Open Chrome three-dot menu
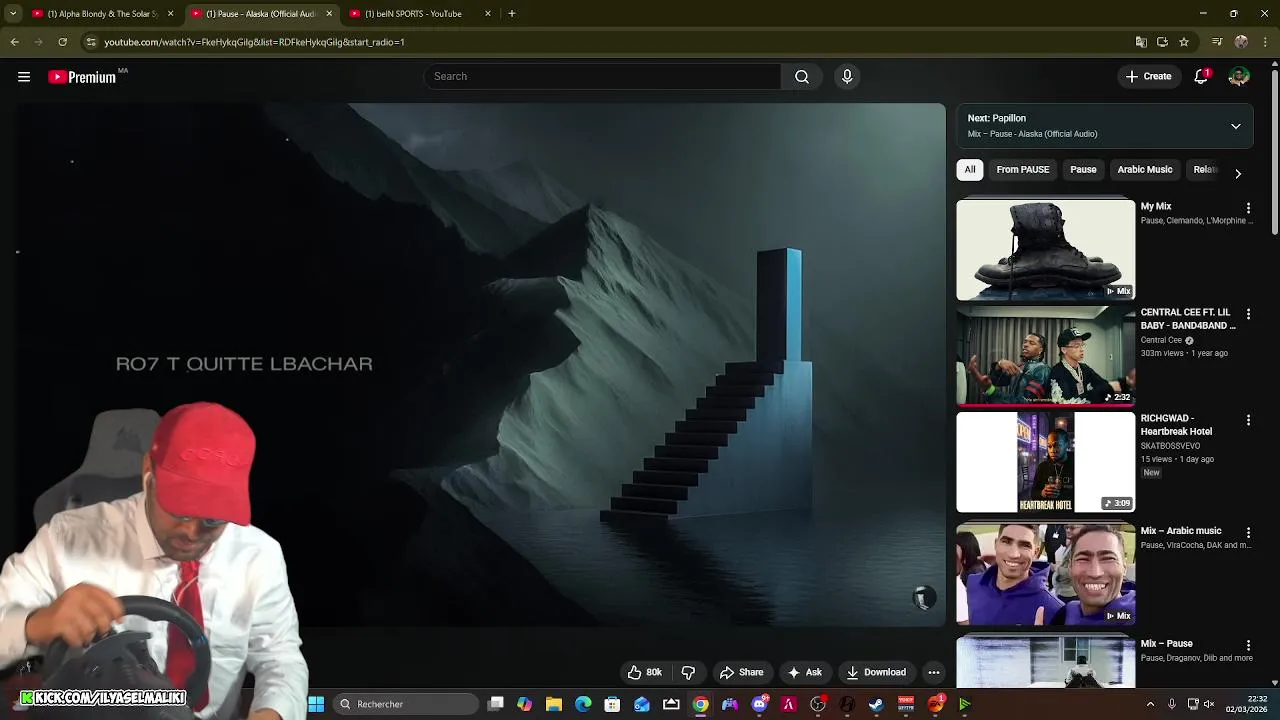This screenshot has width=1280, height=720. 1266,42
